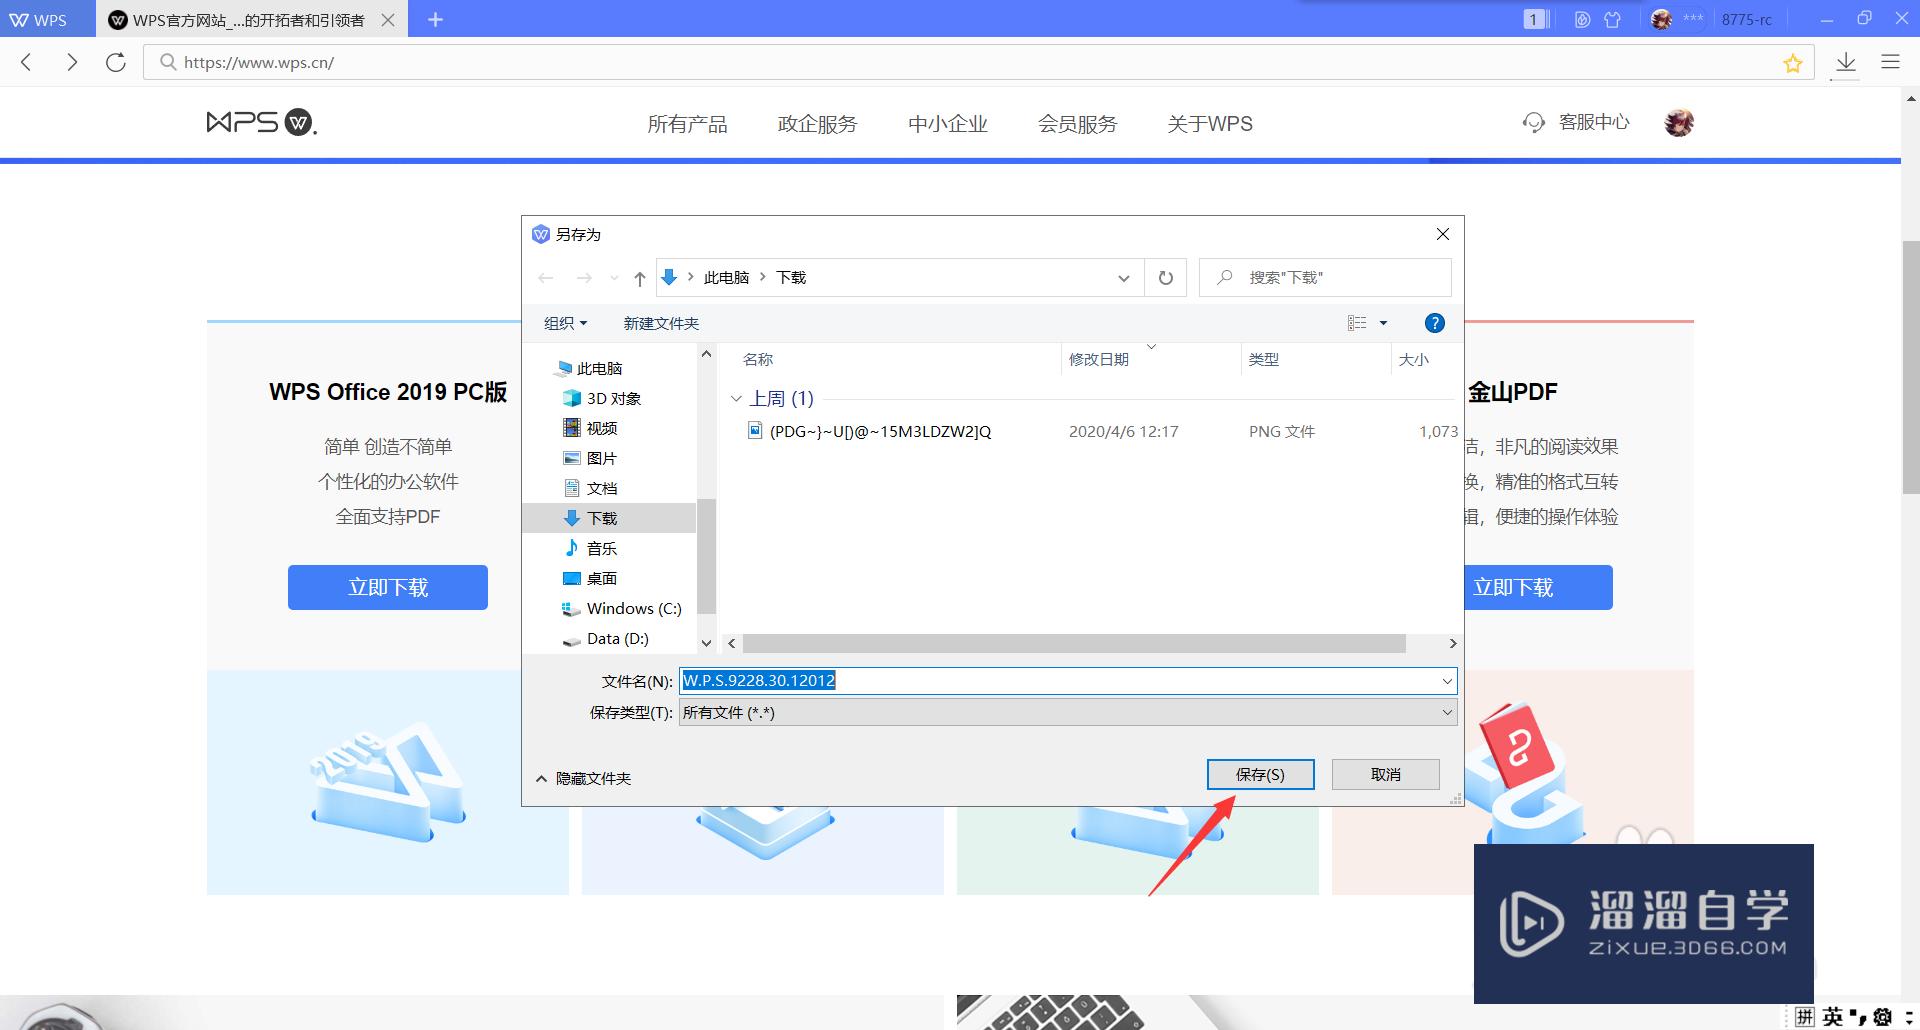Sort by 类型 column header

(x=1264, y=359)
